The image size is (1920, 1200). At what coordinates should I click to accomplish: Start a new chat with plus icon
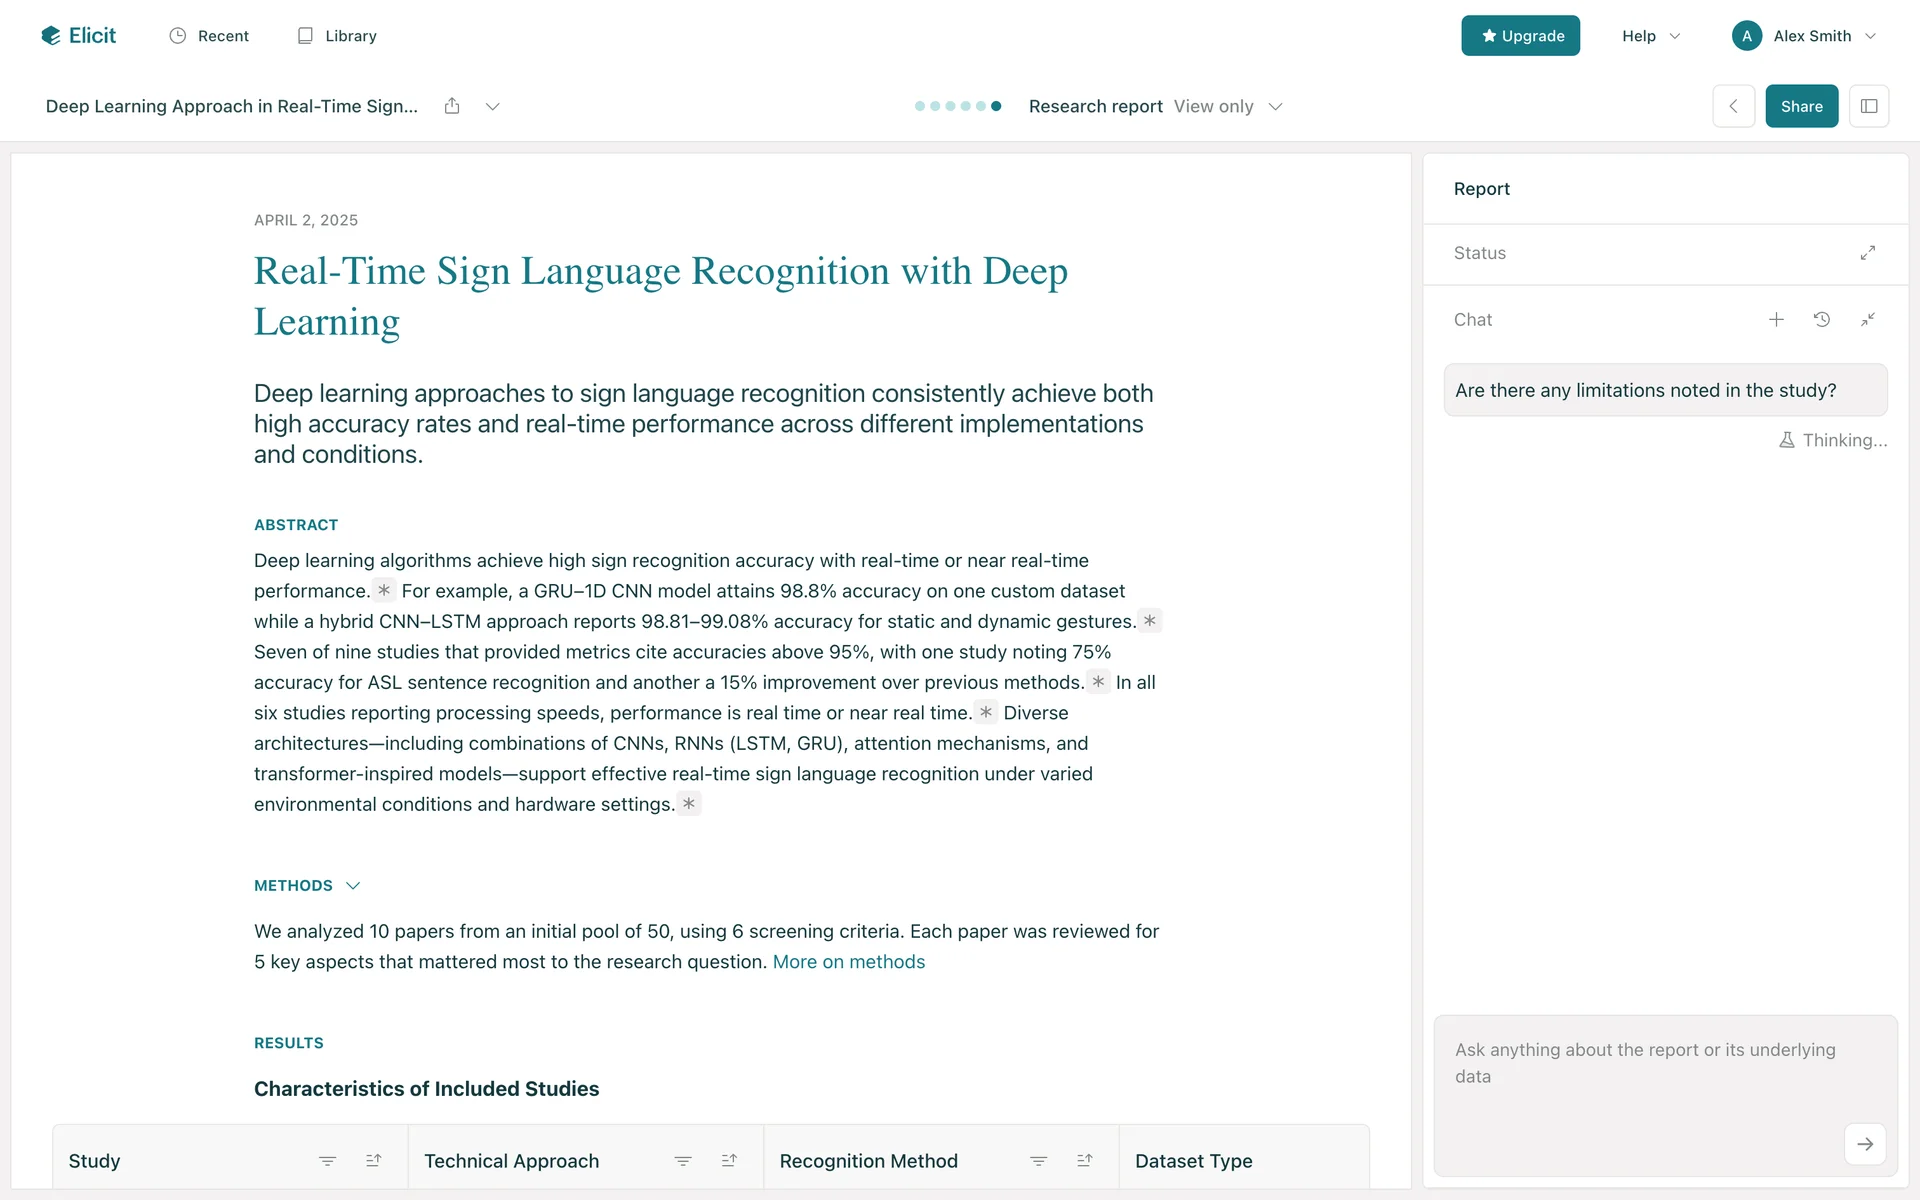tap(1776, 320)
